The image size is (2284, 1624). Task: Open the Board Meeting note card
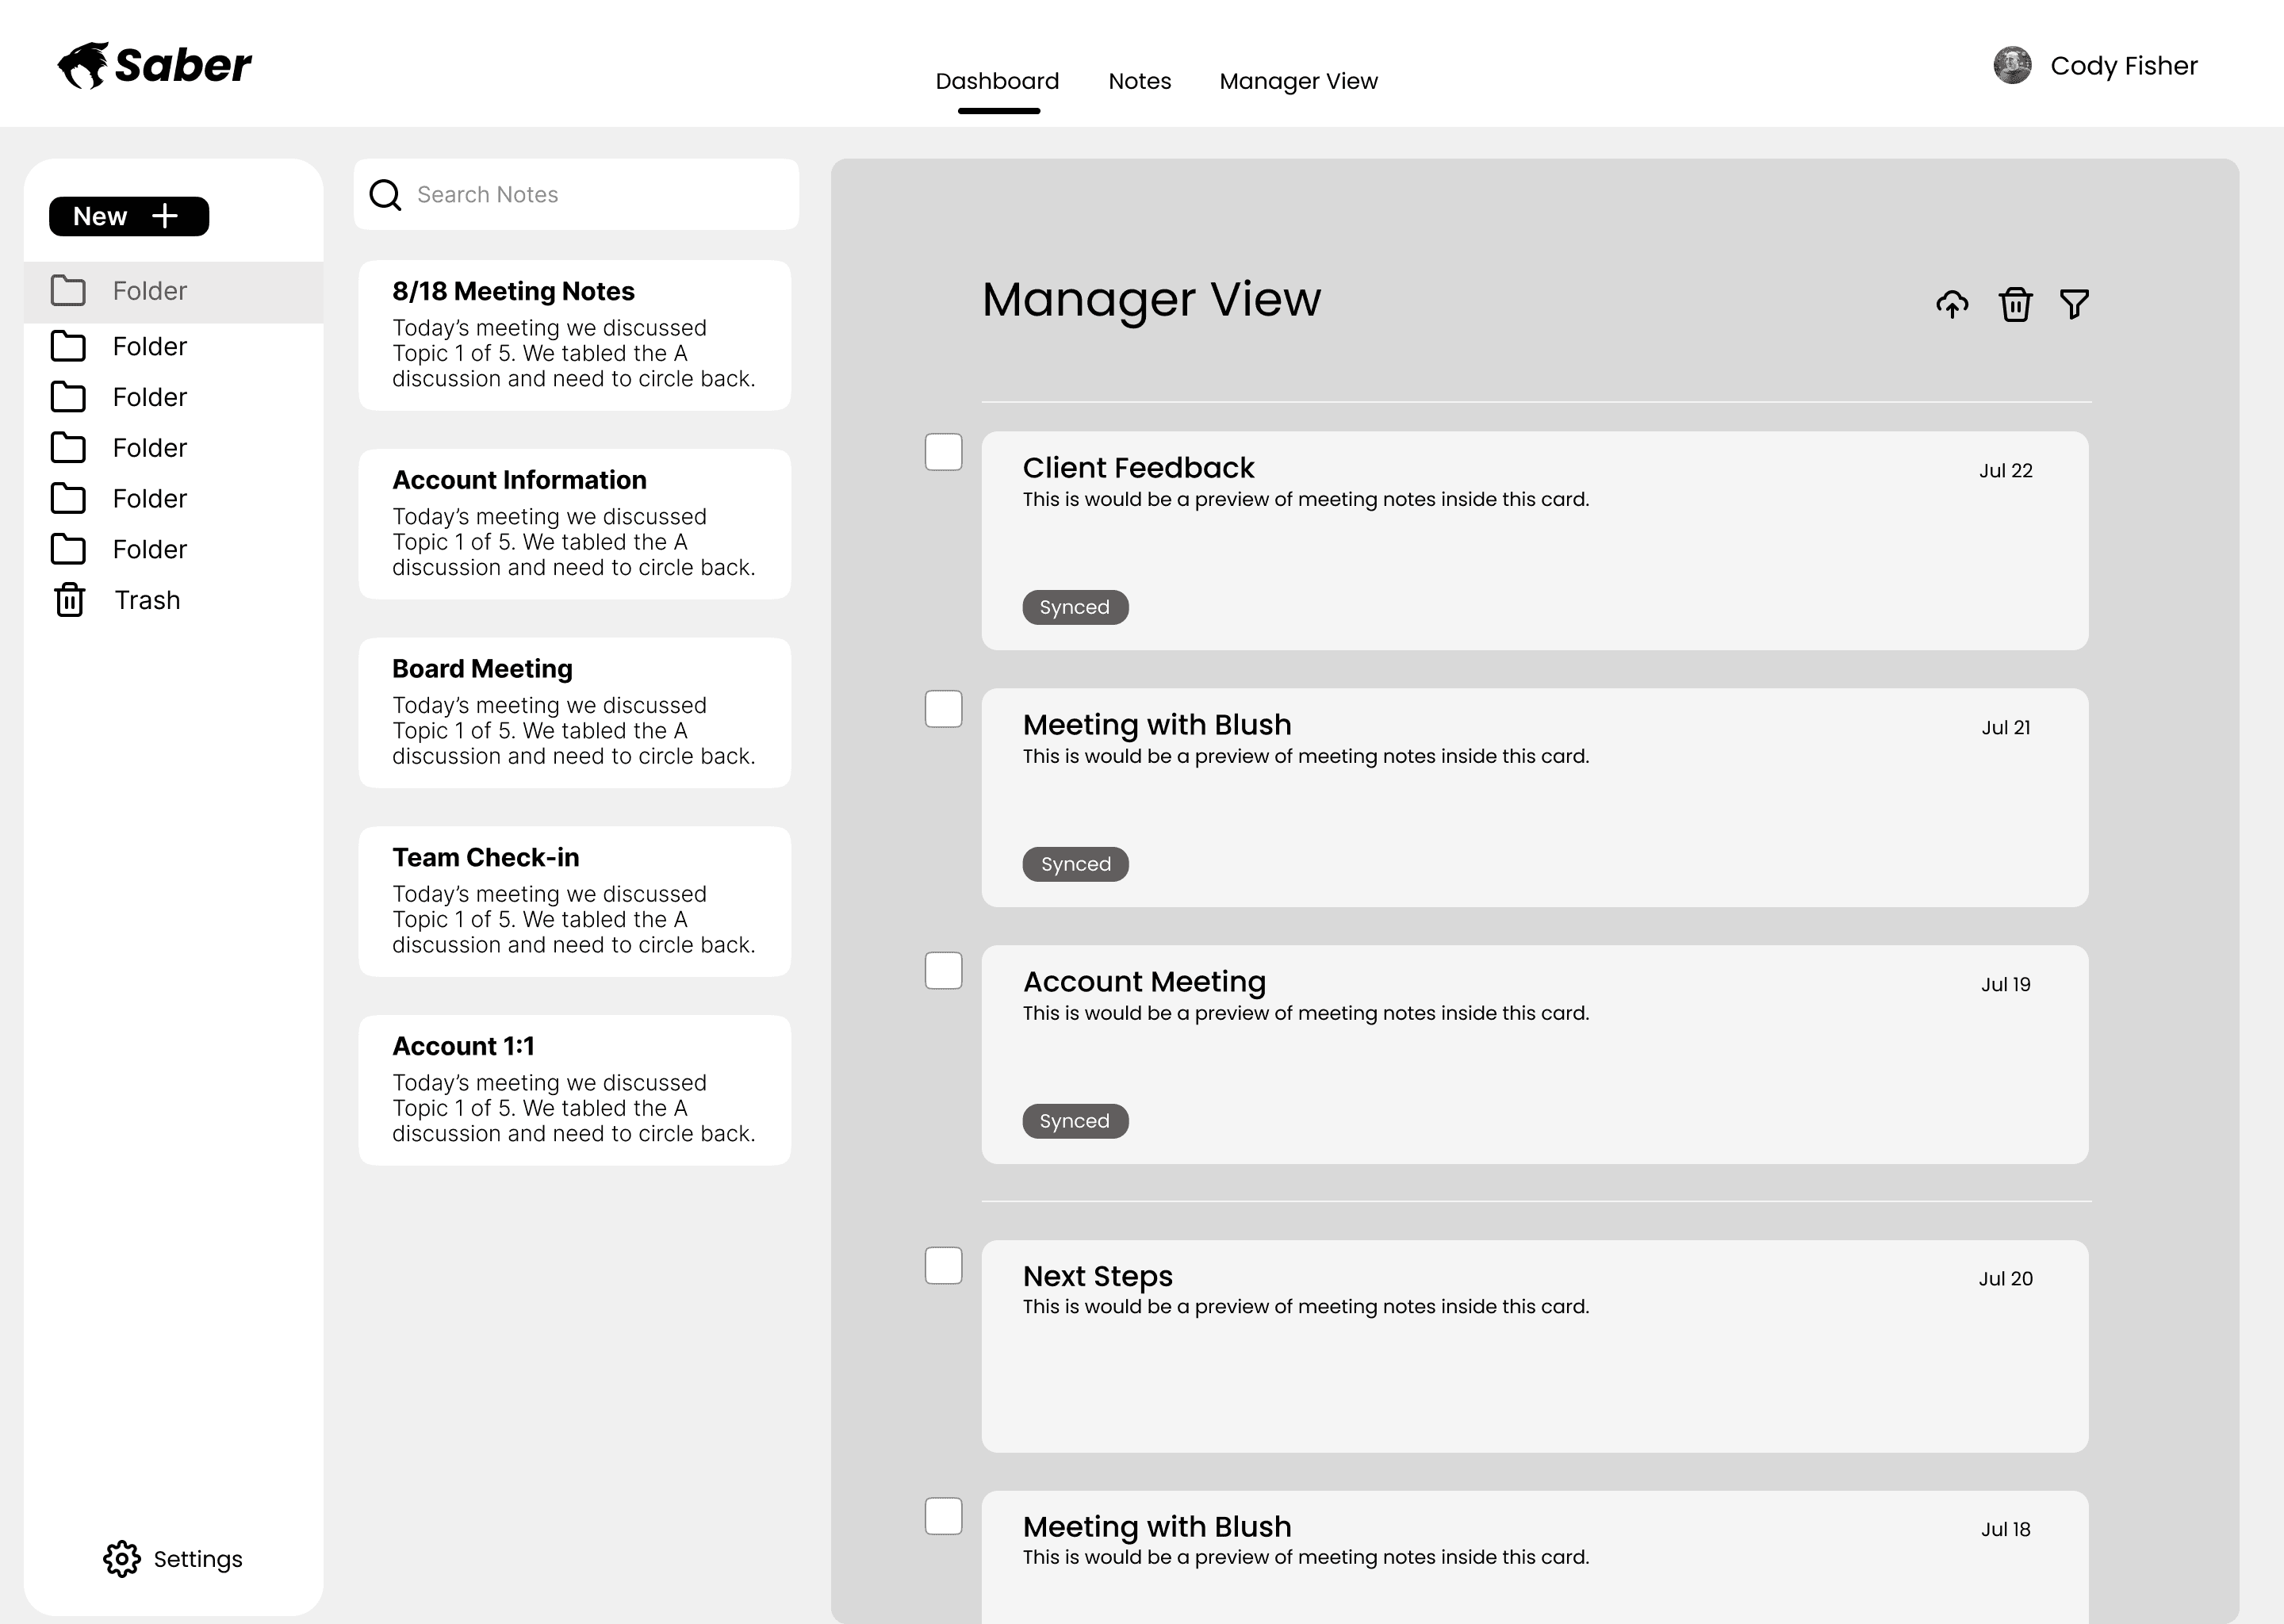[574, 712]
